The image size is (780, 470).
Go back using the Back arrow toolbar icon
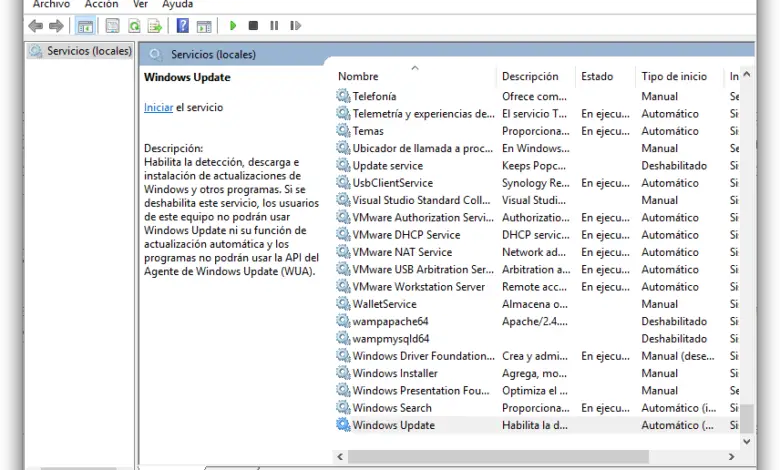pos(36,25)
